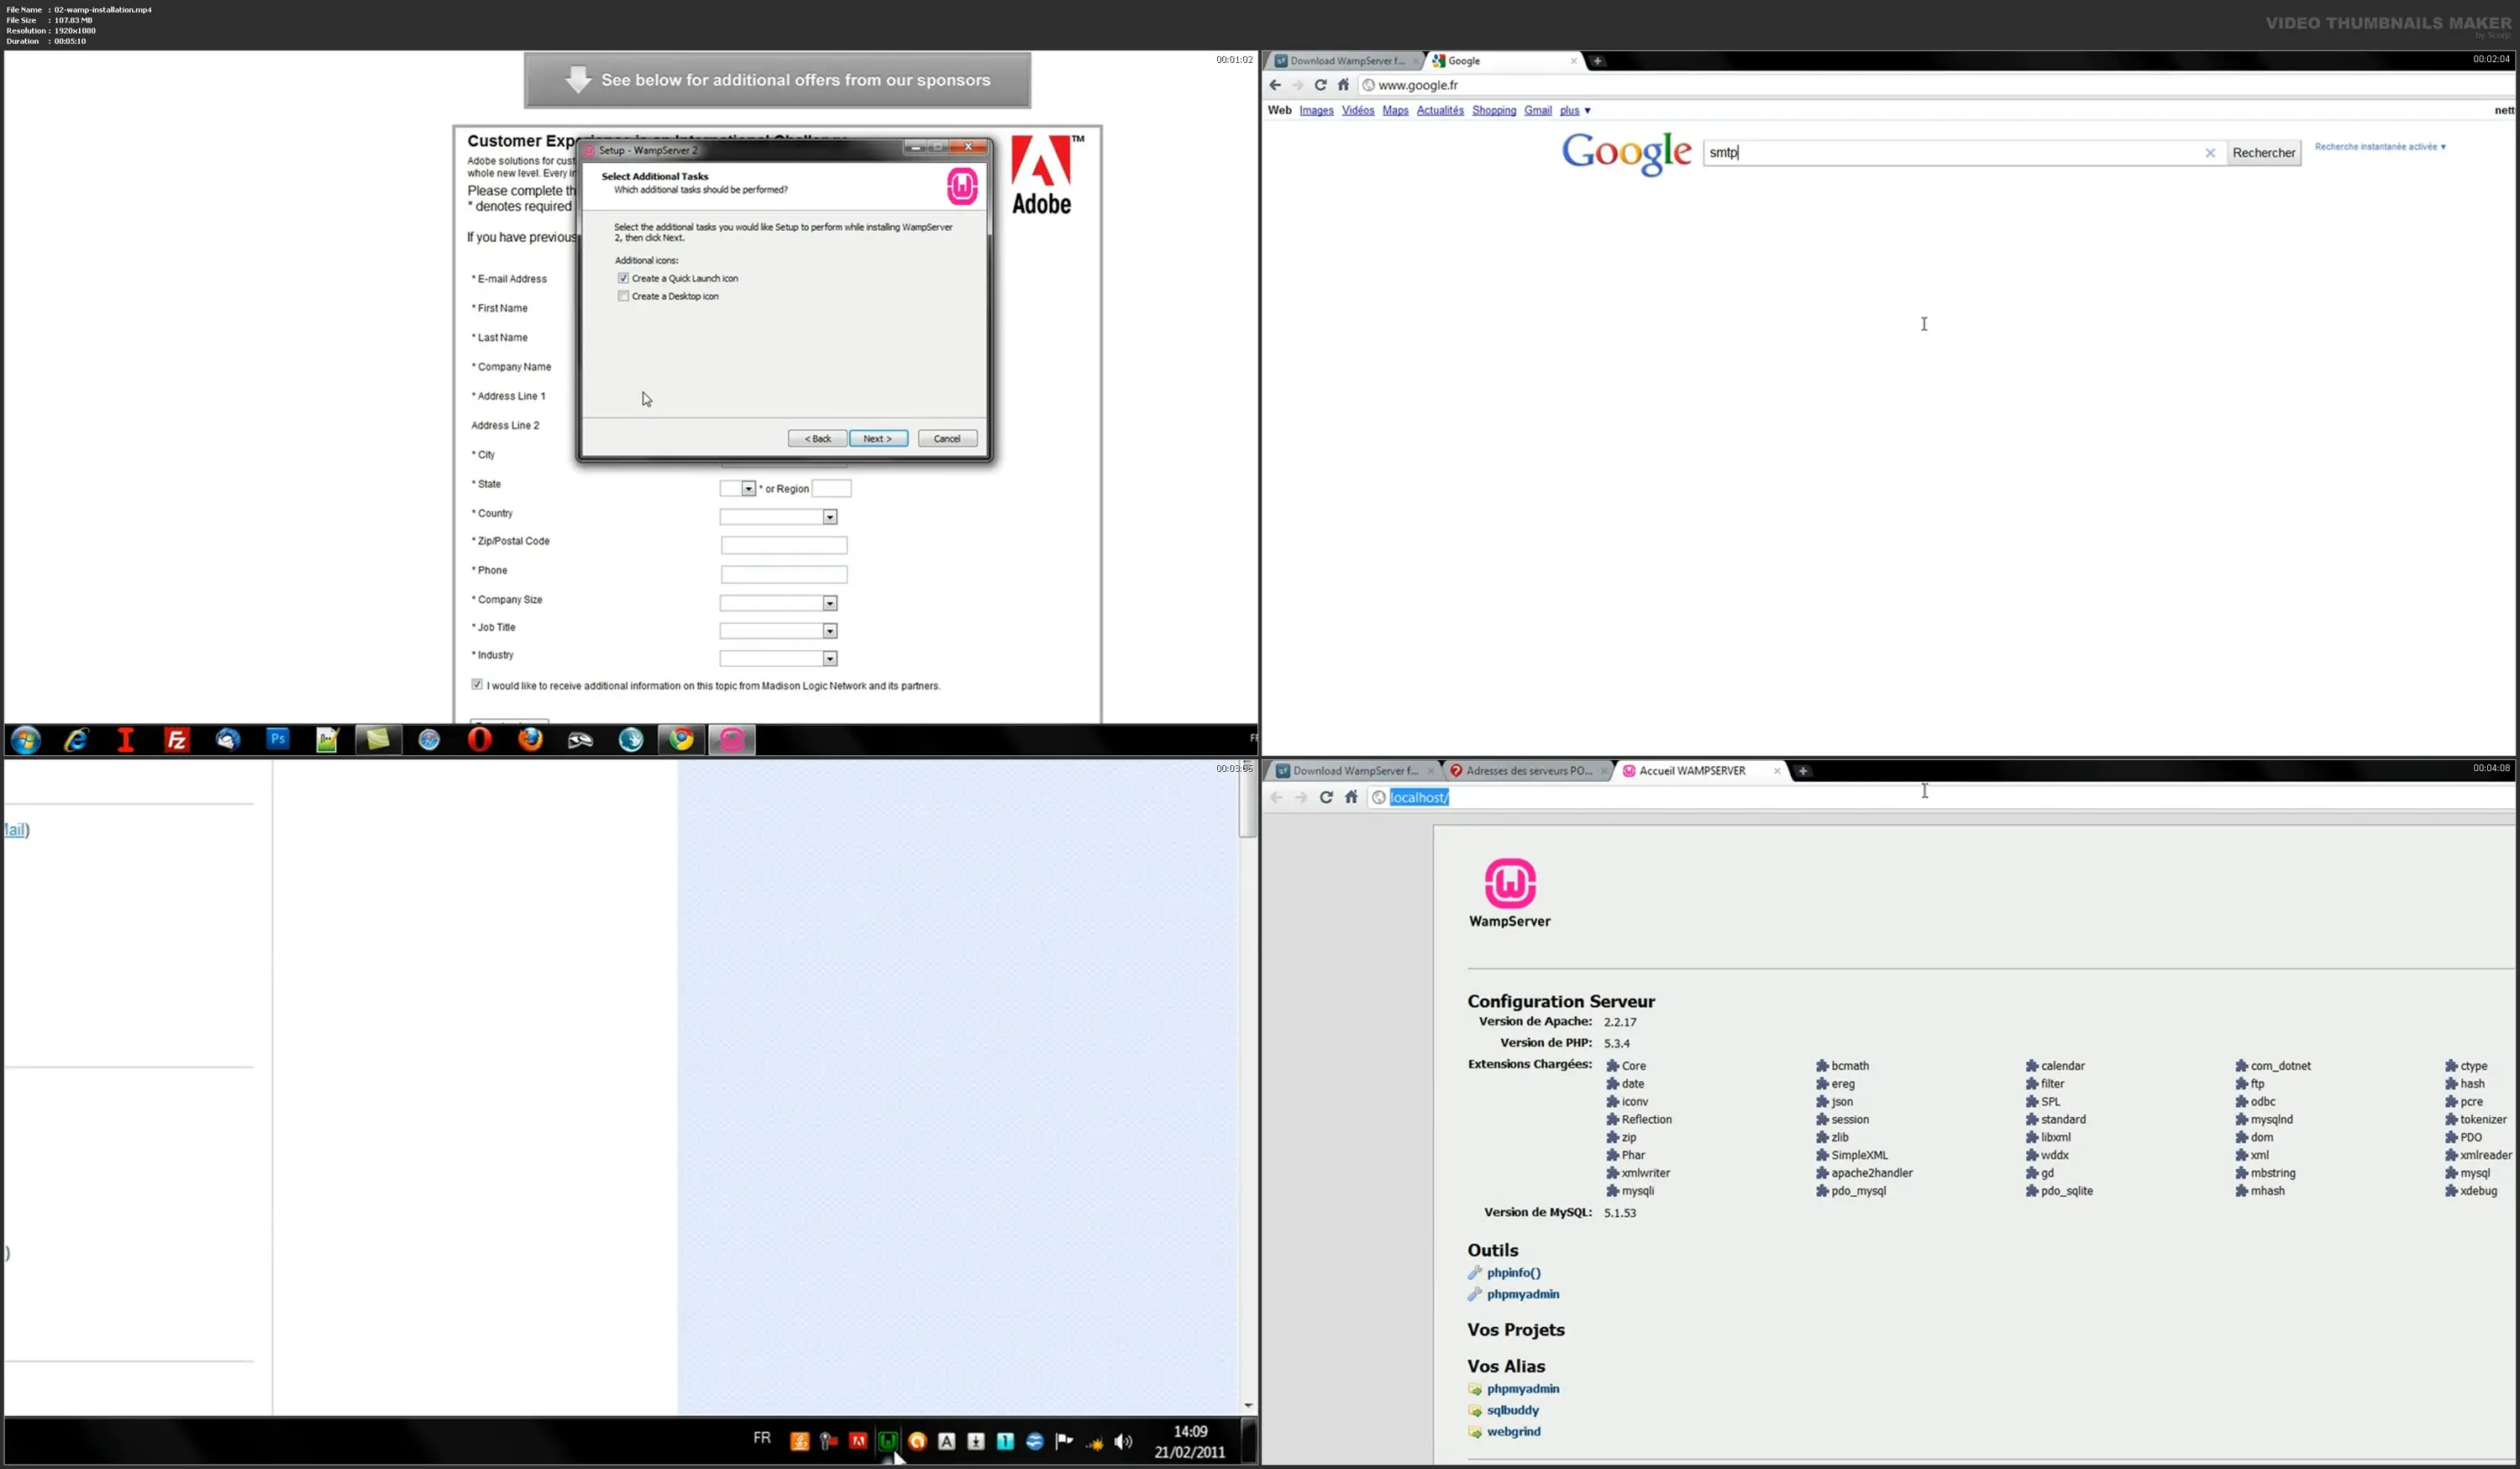Image resolution: width=2520 pixels, height=1469 pixels.
Task: Open the Windows Start orb
Action: (x=26, y=740)
